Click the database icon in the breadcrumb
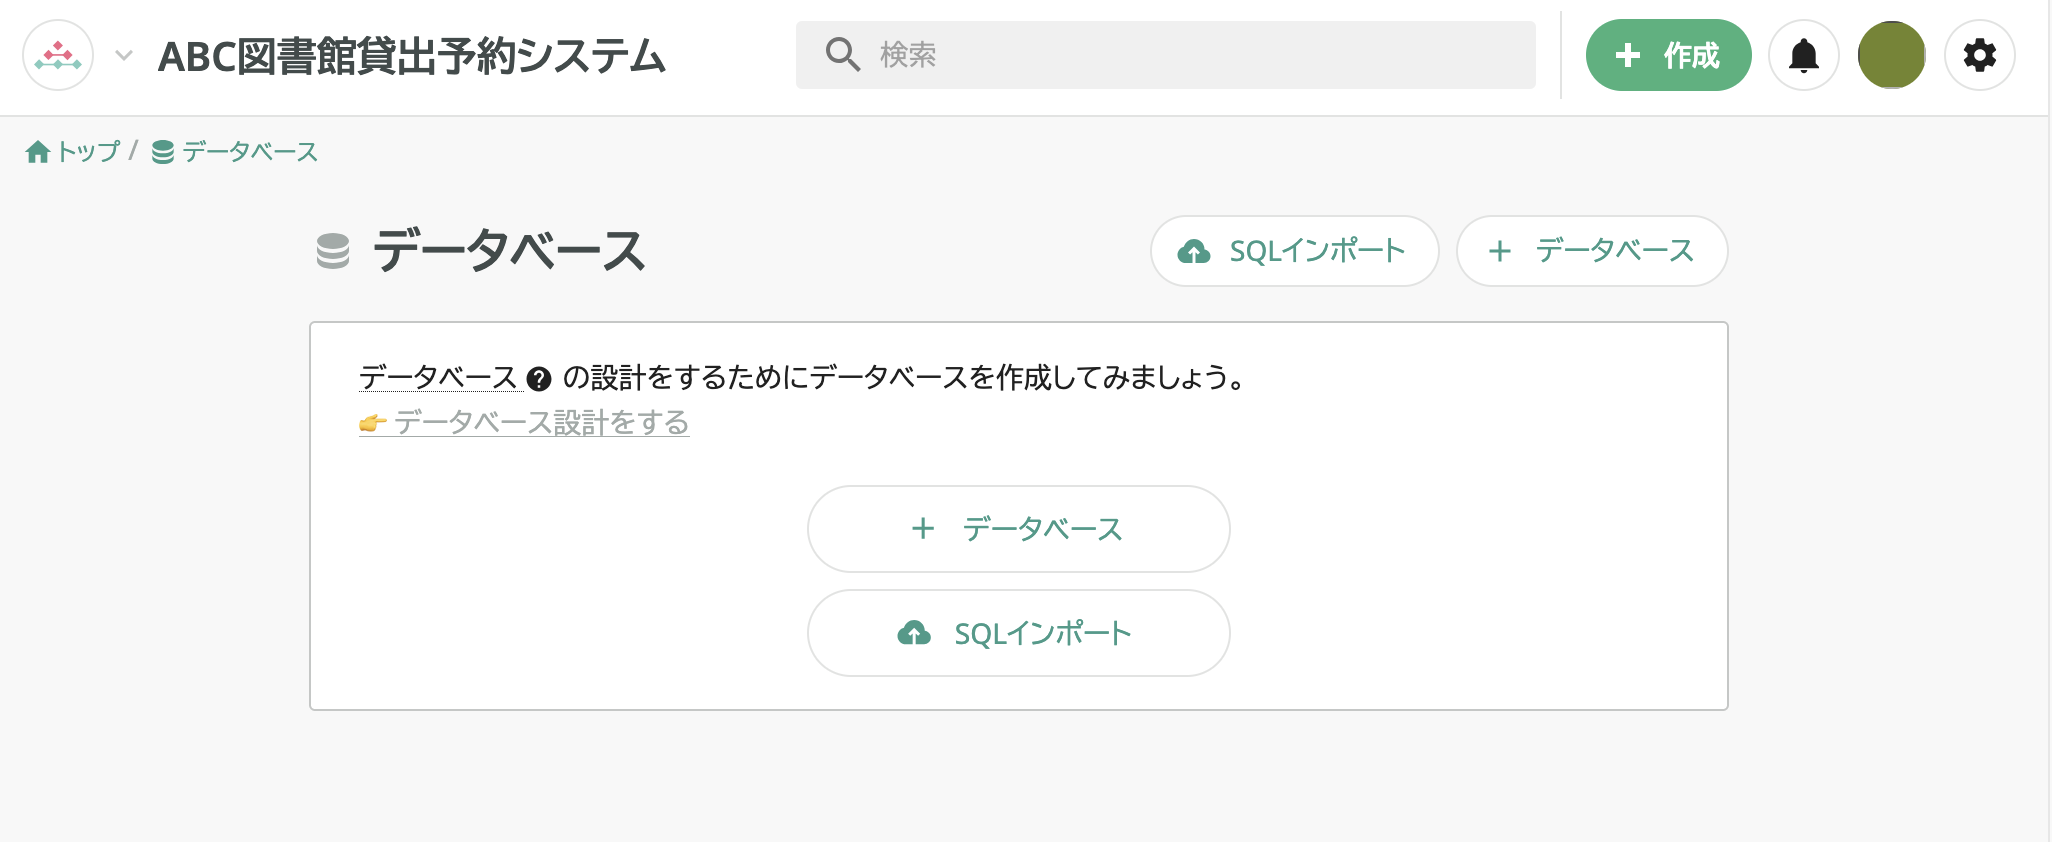This screenshot has width=2052, height=842. pyautogui.click(x=163, y=151)
